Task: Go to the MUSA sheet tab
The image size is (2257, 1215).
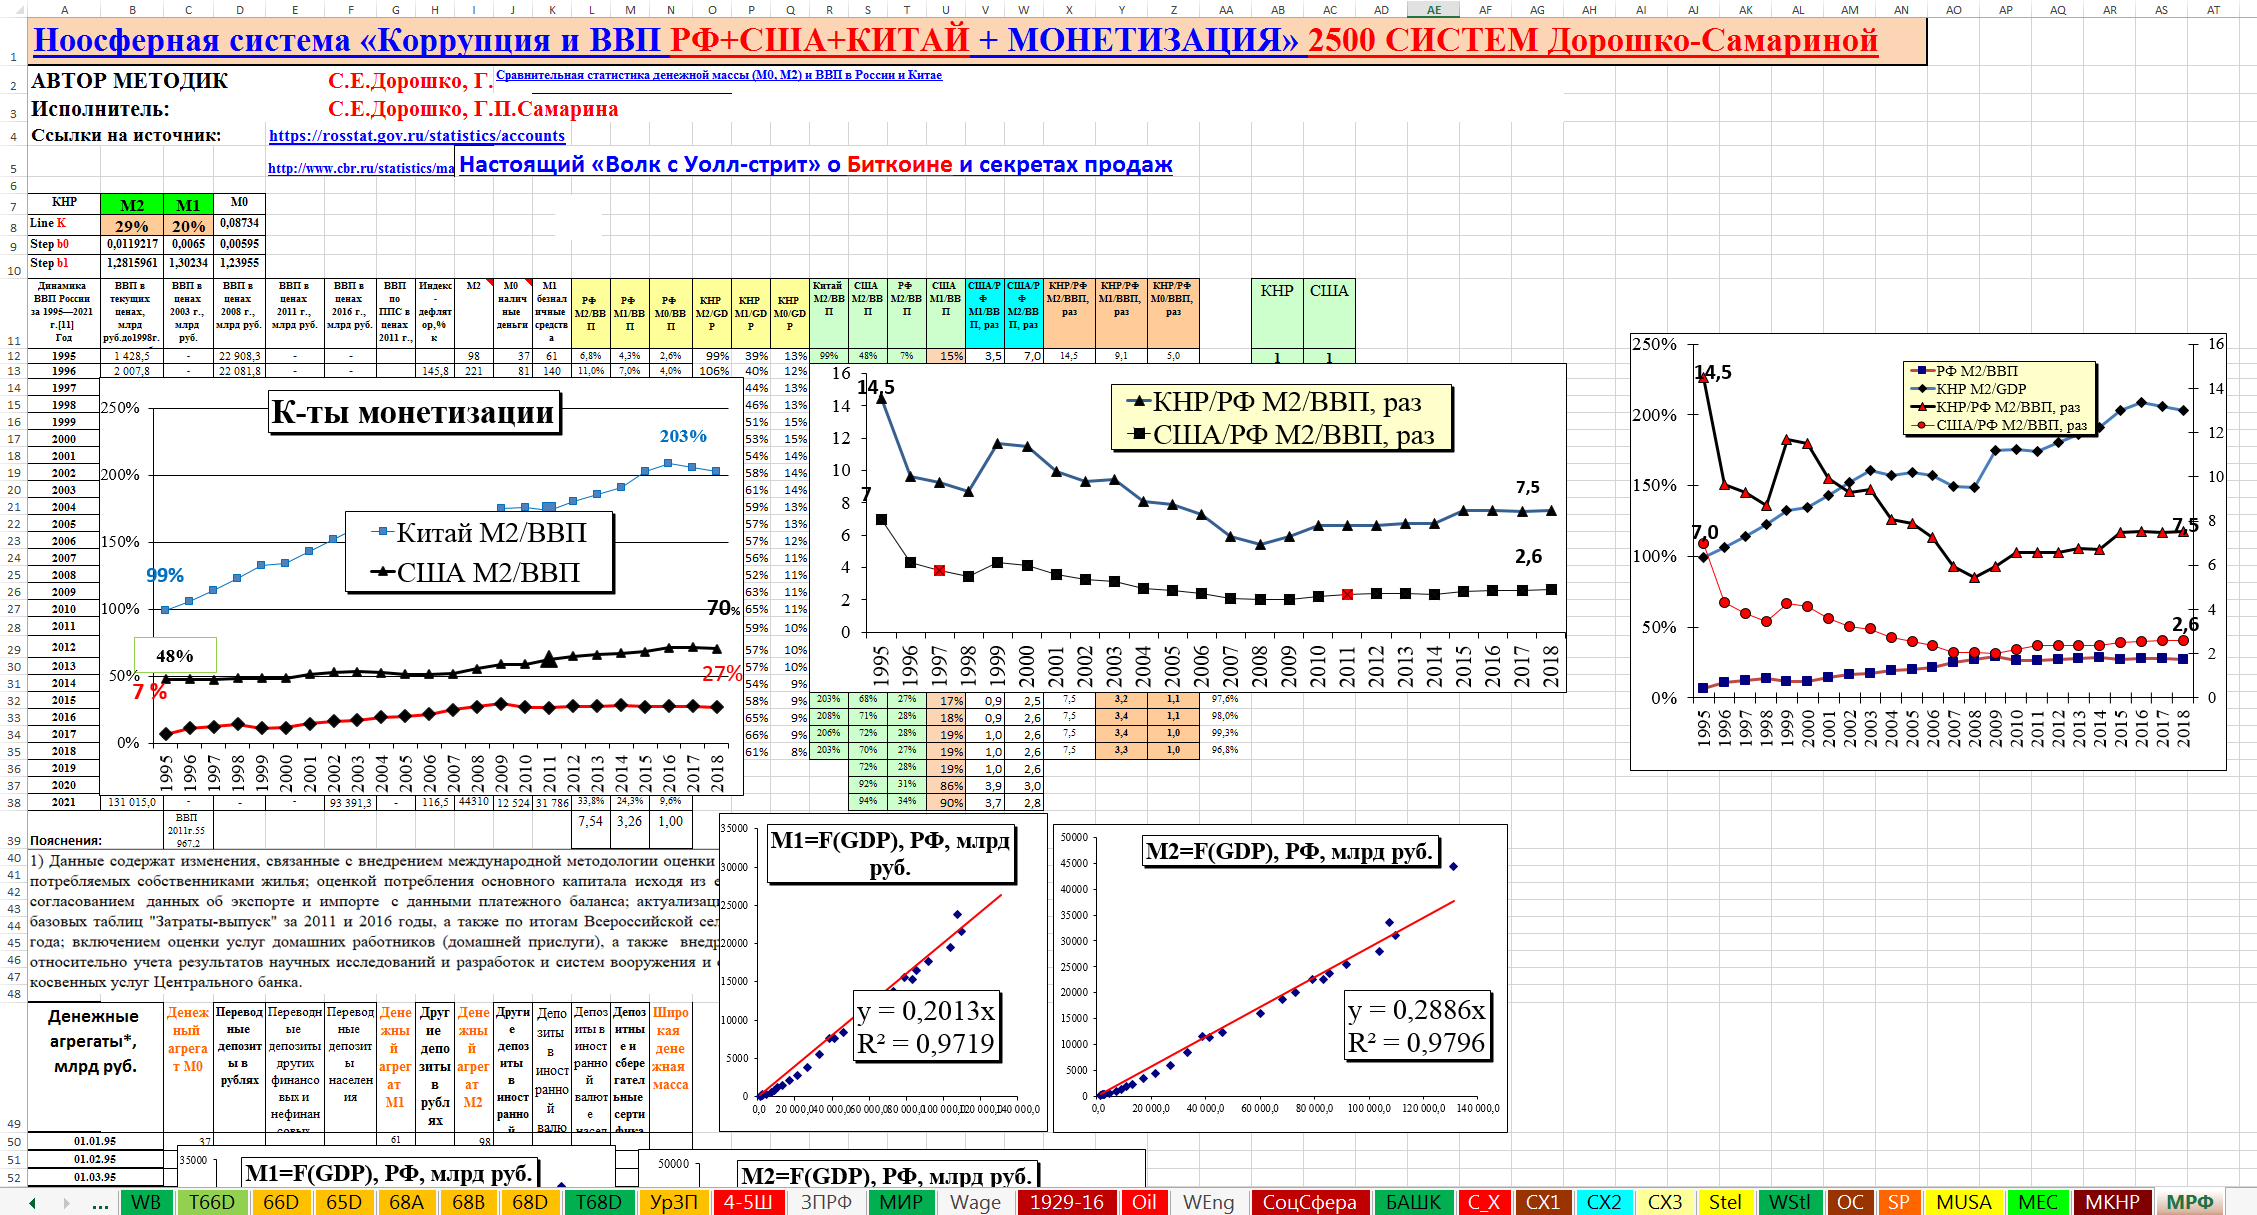Action: click(x=1964, y=1202)
